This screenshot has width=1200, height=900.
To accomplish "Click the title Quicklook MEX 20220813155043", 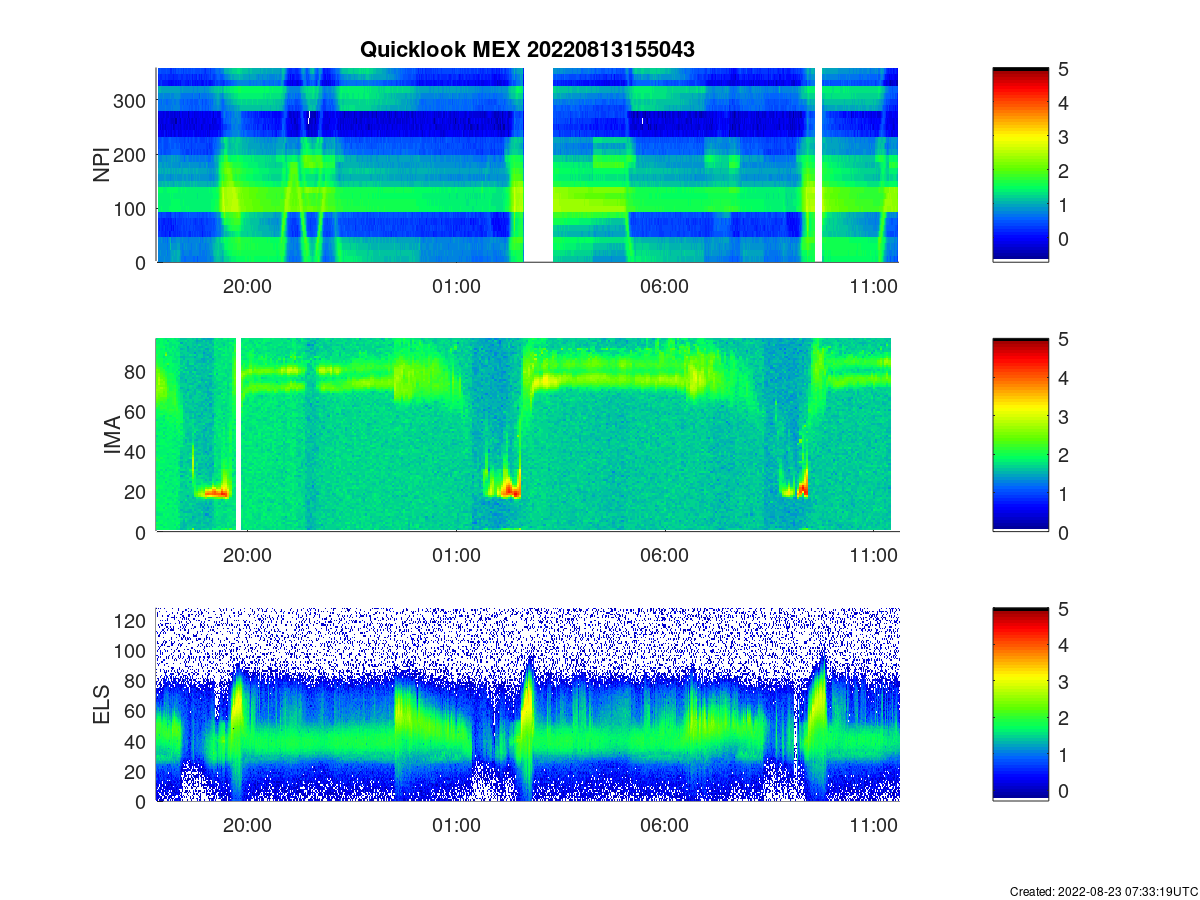I will 527,49.
